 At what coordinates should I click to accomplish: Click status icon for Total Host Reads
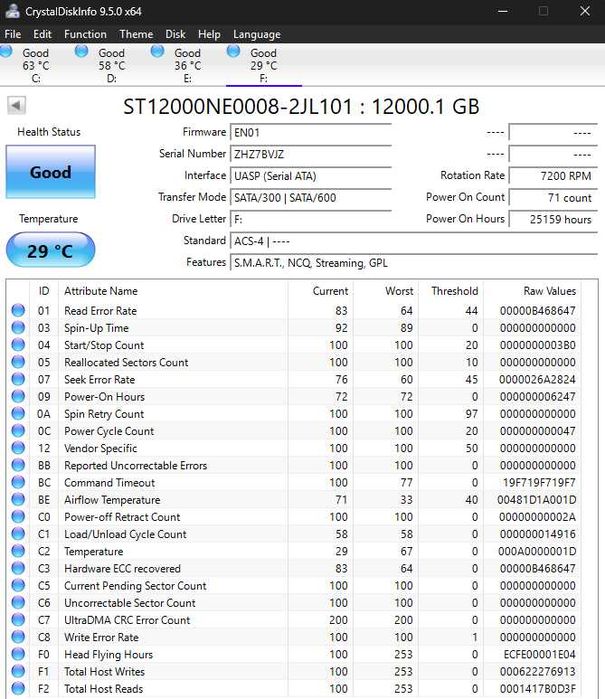pos(18,688)
